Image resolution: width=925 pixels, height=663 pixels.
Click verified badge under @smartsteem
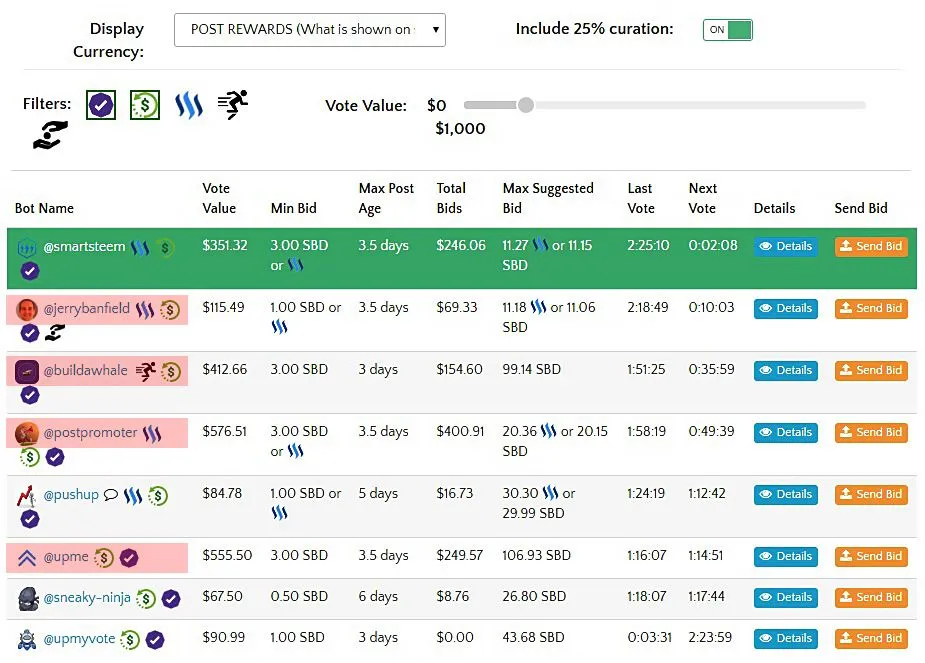(x=30, y=271)
